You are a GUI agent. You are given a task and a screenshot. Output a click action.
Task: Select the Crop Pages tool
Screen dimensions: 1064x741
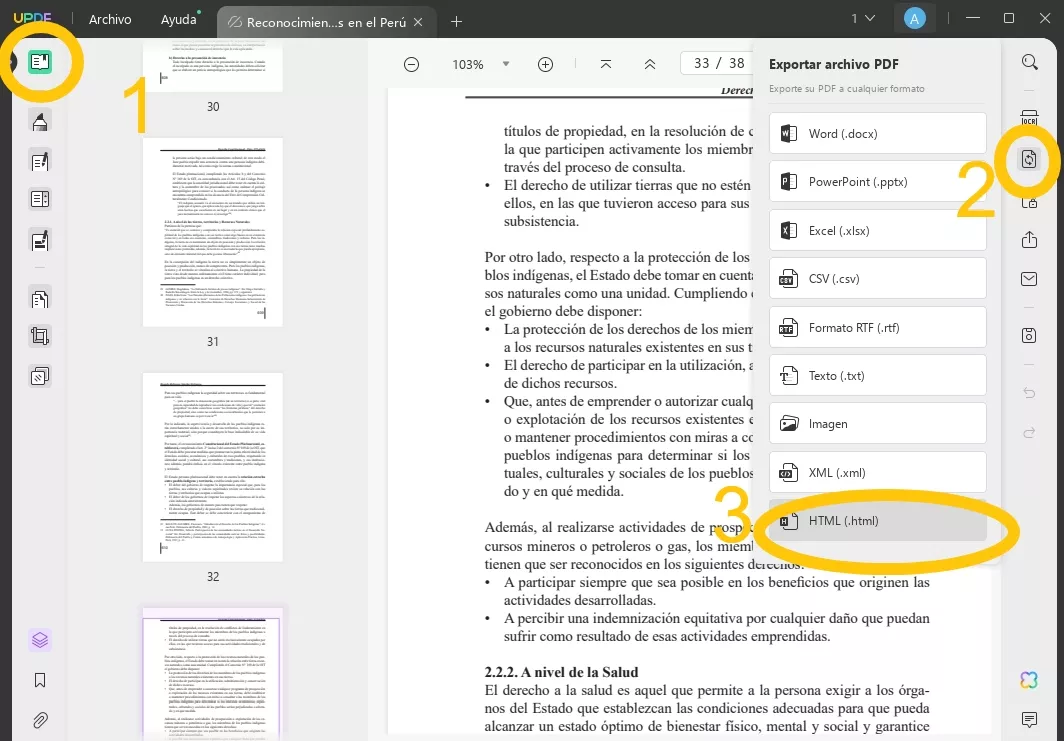pyautogui.click(x=40, y=337)
